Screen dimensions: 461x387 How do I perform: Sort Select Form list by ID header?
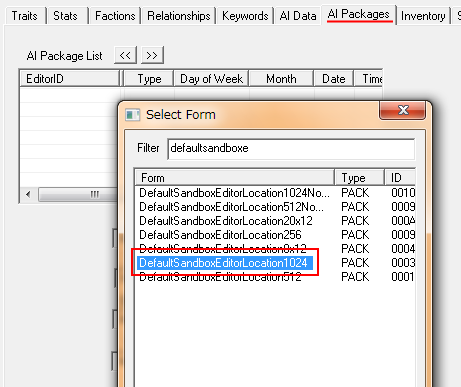400,177
